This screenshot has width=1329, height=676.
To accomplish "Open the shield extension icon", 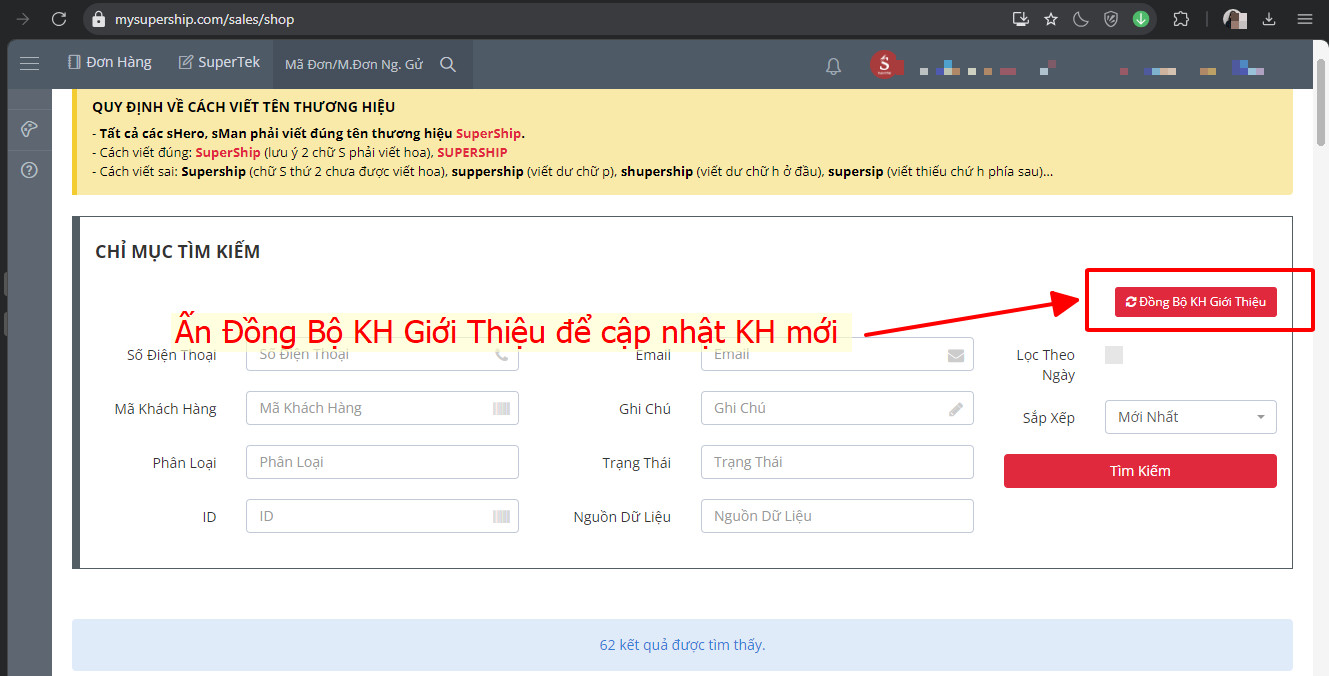I will point(1111,19).
